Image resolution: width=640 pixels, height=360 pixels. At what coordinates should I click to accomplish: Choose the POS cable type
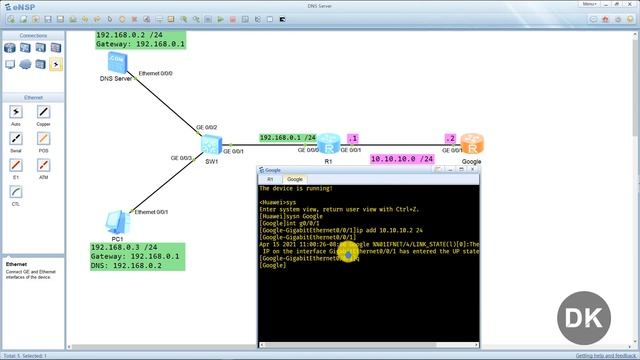click(x=43, y=139)
